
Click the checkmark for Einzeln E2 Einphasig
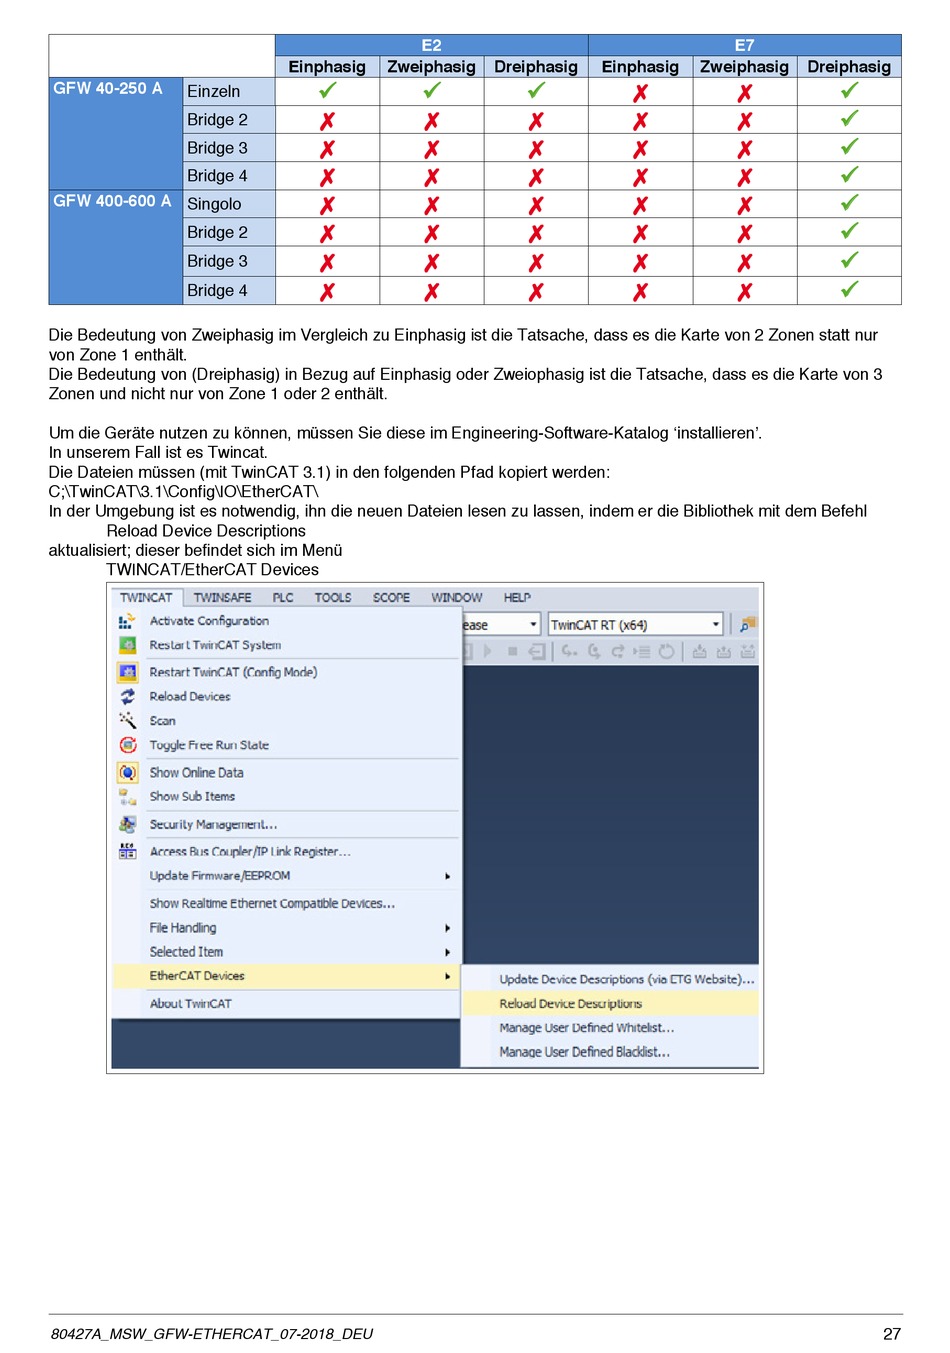click(x=327, y=90)
